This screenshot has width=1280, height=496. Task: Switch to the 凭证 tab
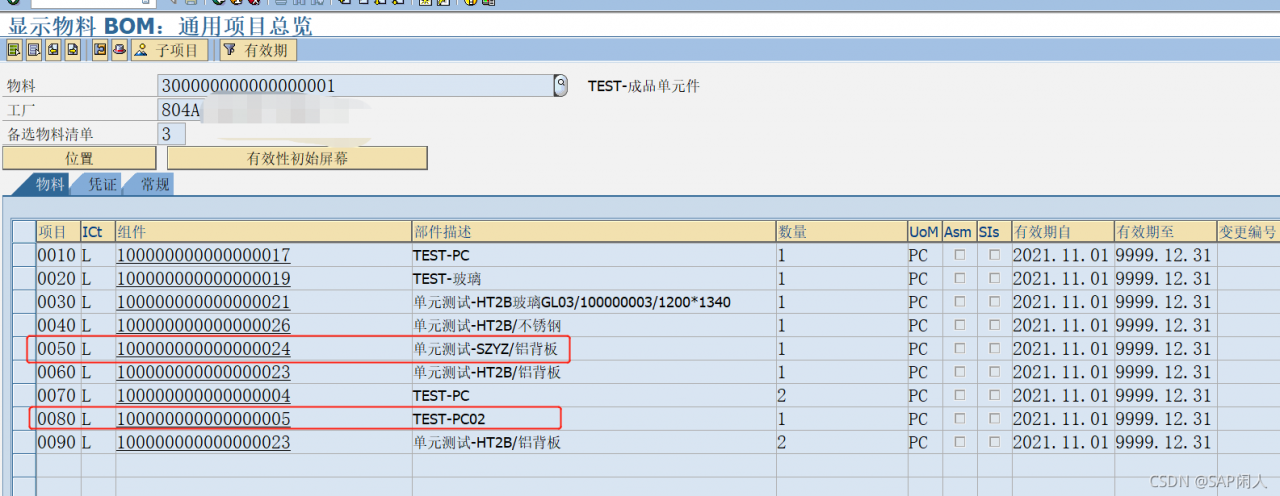pyautogui.click(x=102, y=184)
